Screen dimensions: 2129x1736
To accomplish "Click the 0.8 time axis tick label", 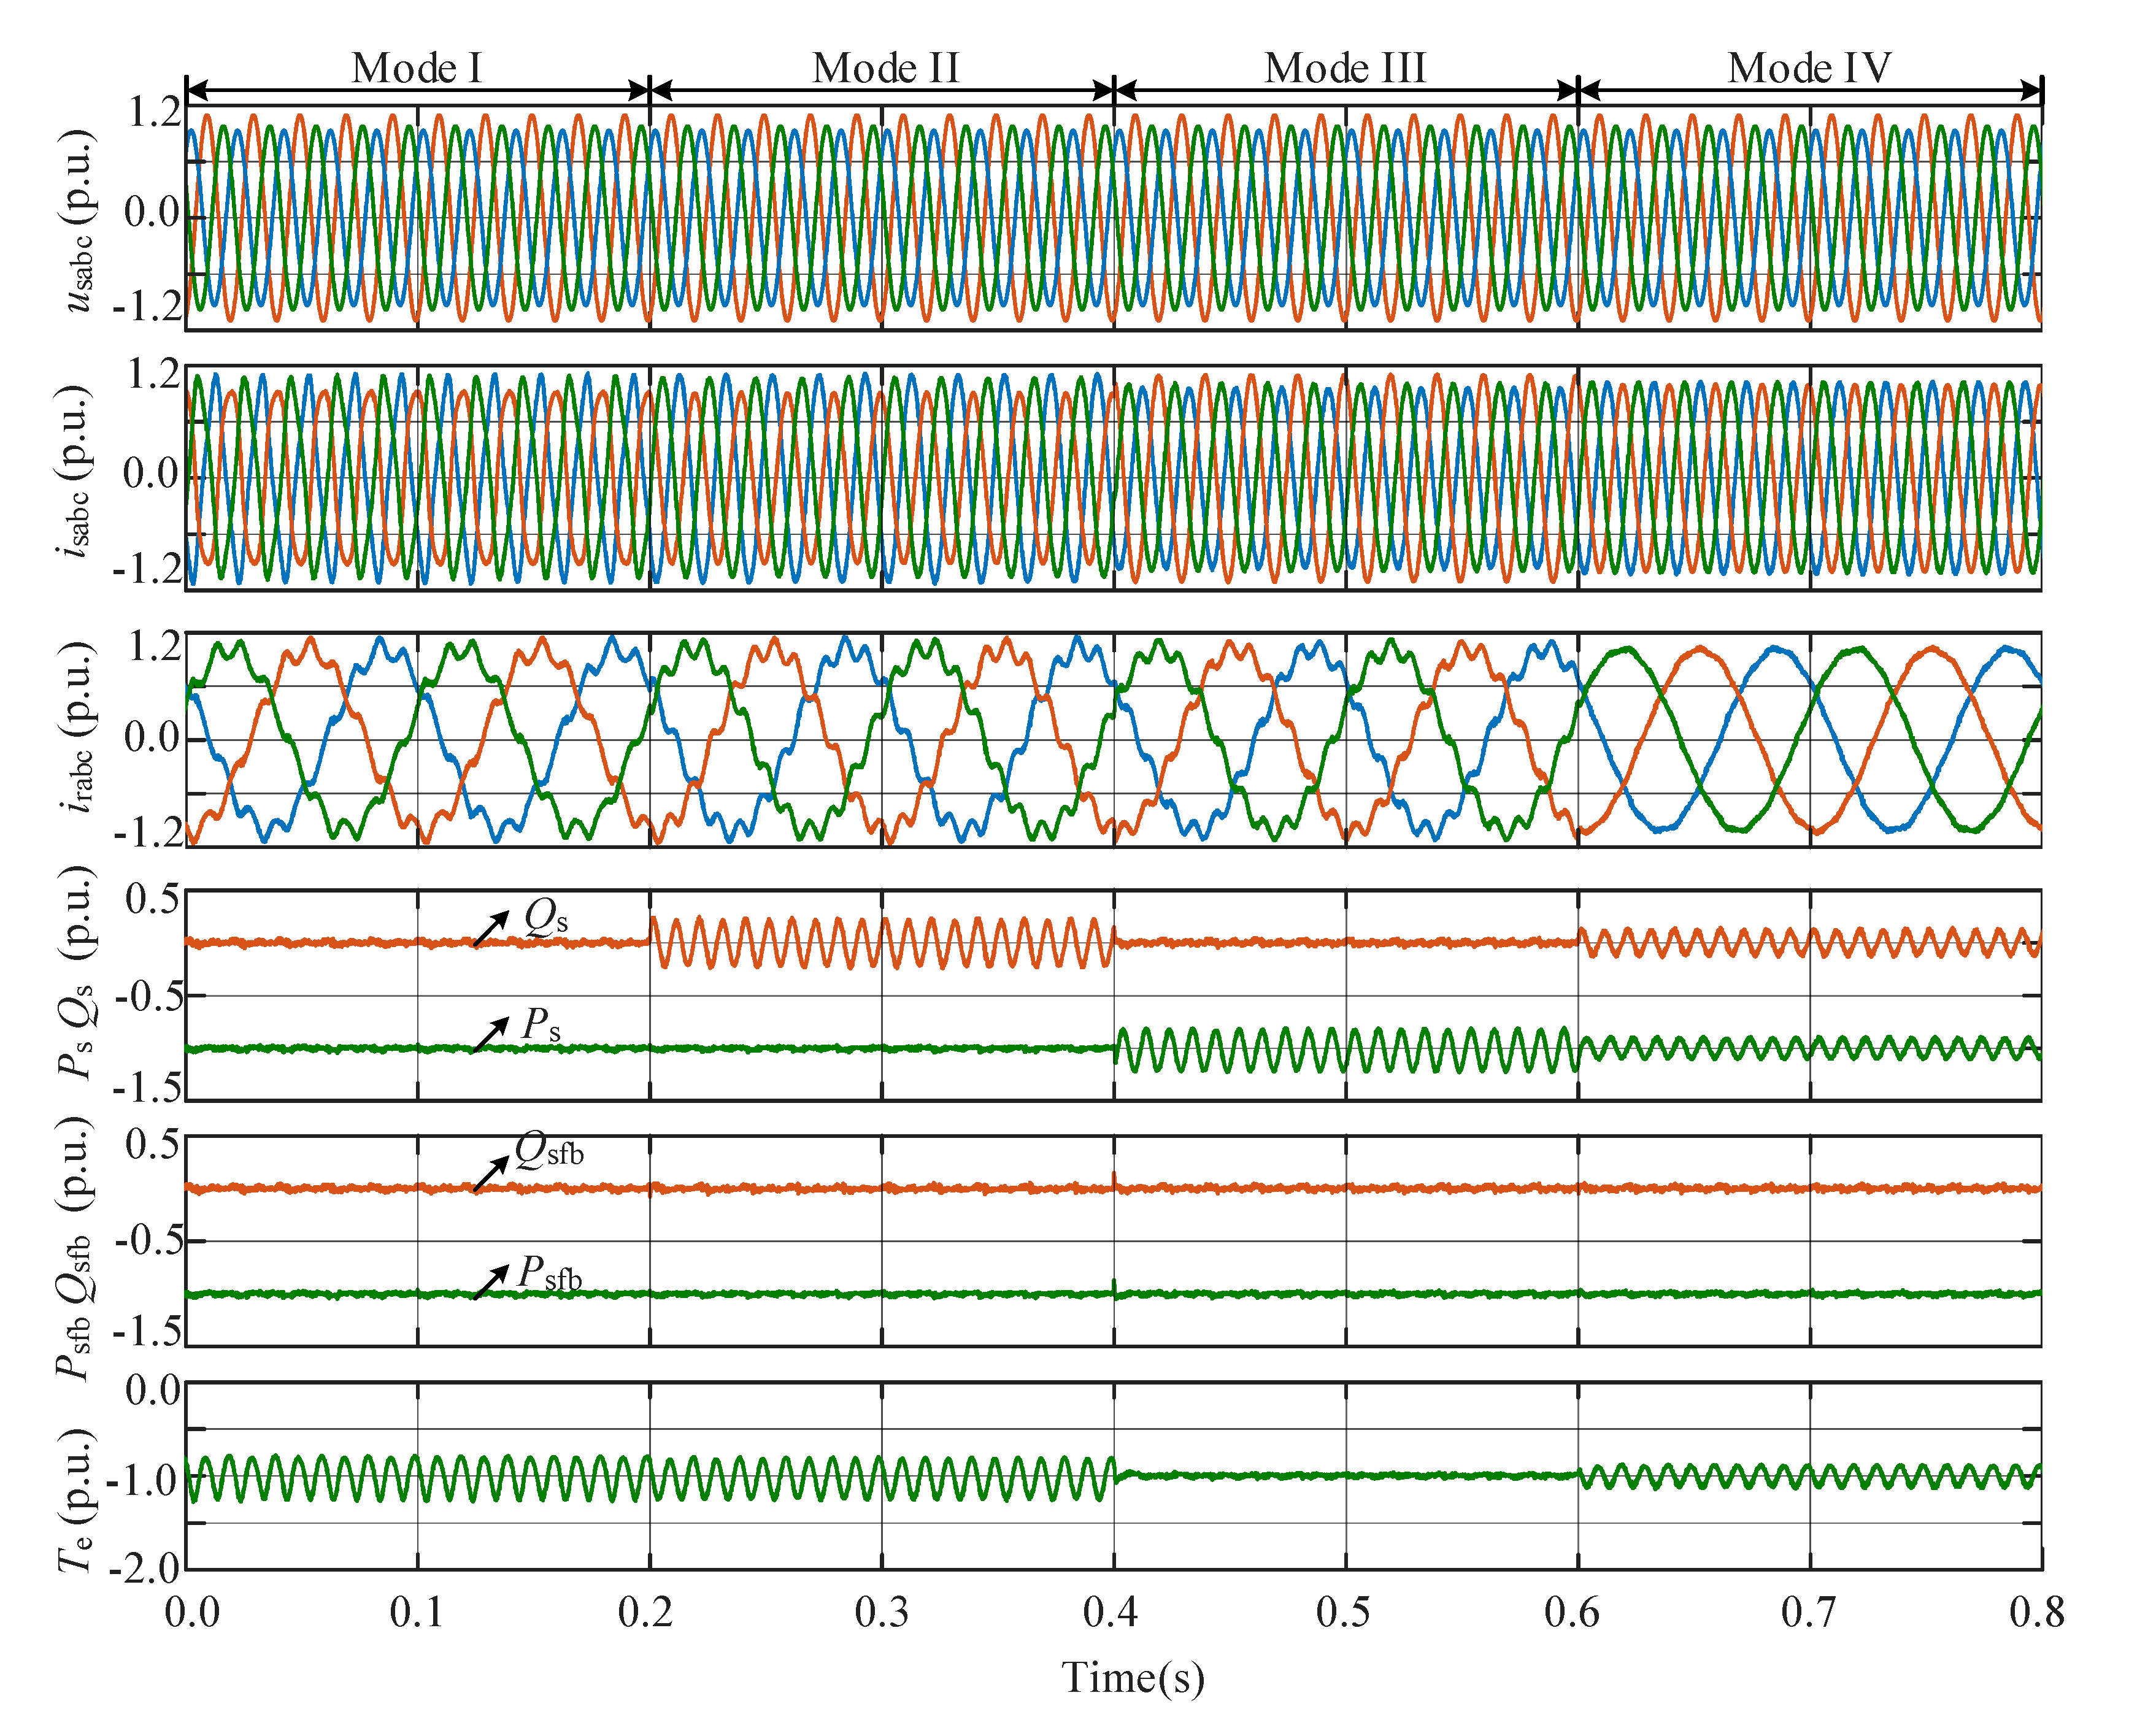I will click(x=2036, y=1612).
